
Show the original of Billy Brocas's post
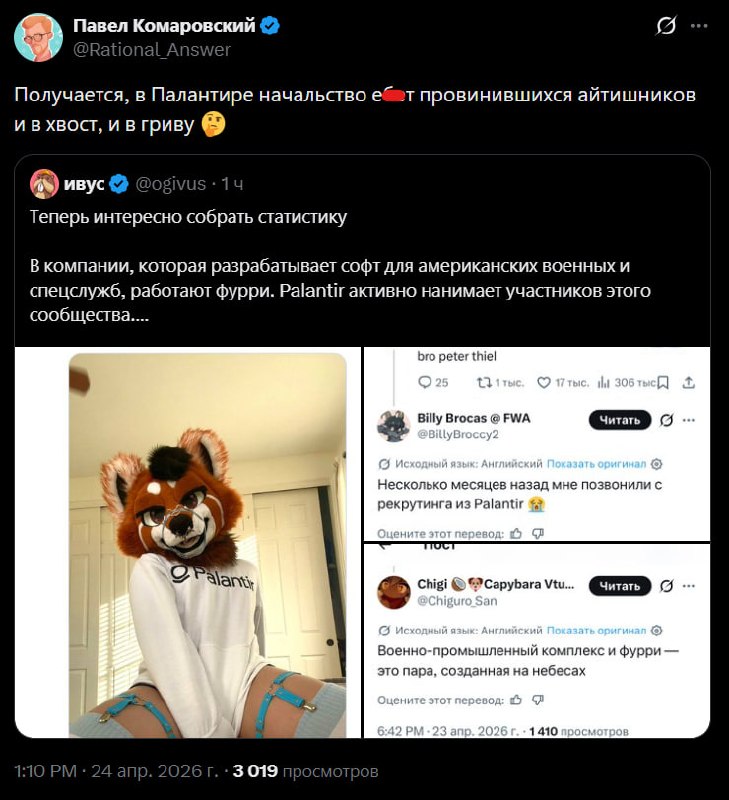pos(596,464)
